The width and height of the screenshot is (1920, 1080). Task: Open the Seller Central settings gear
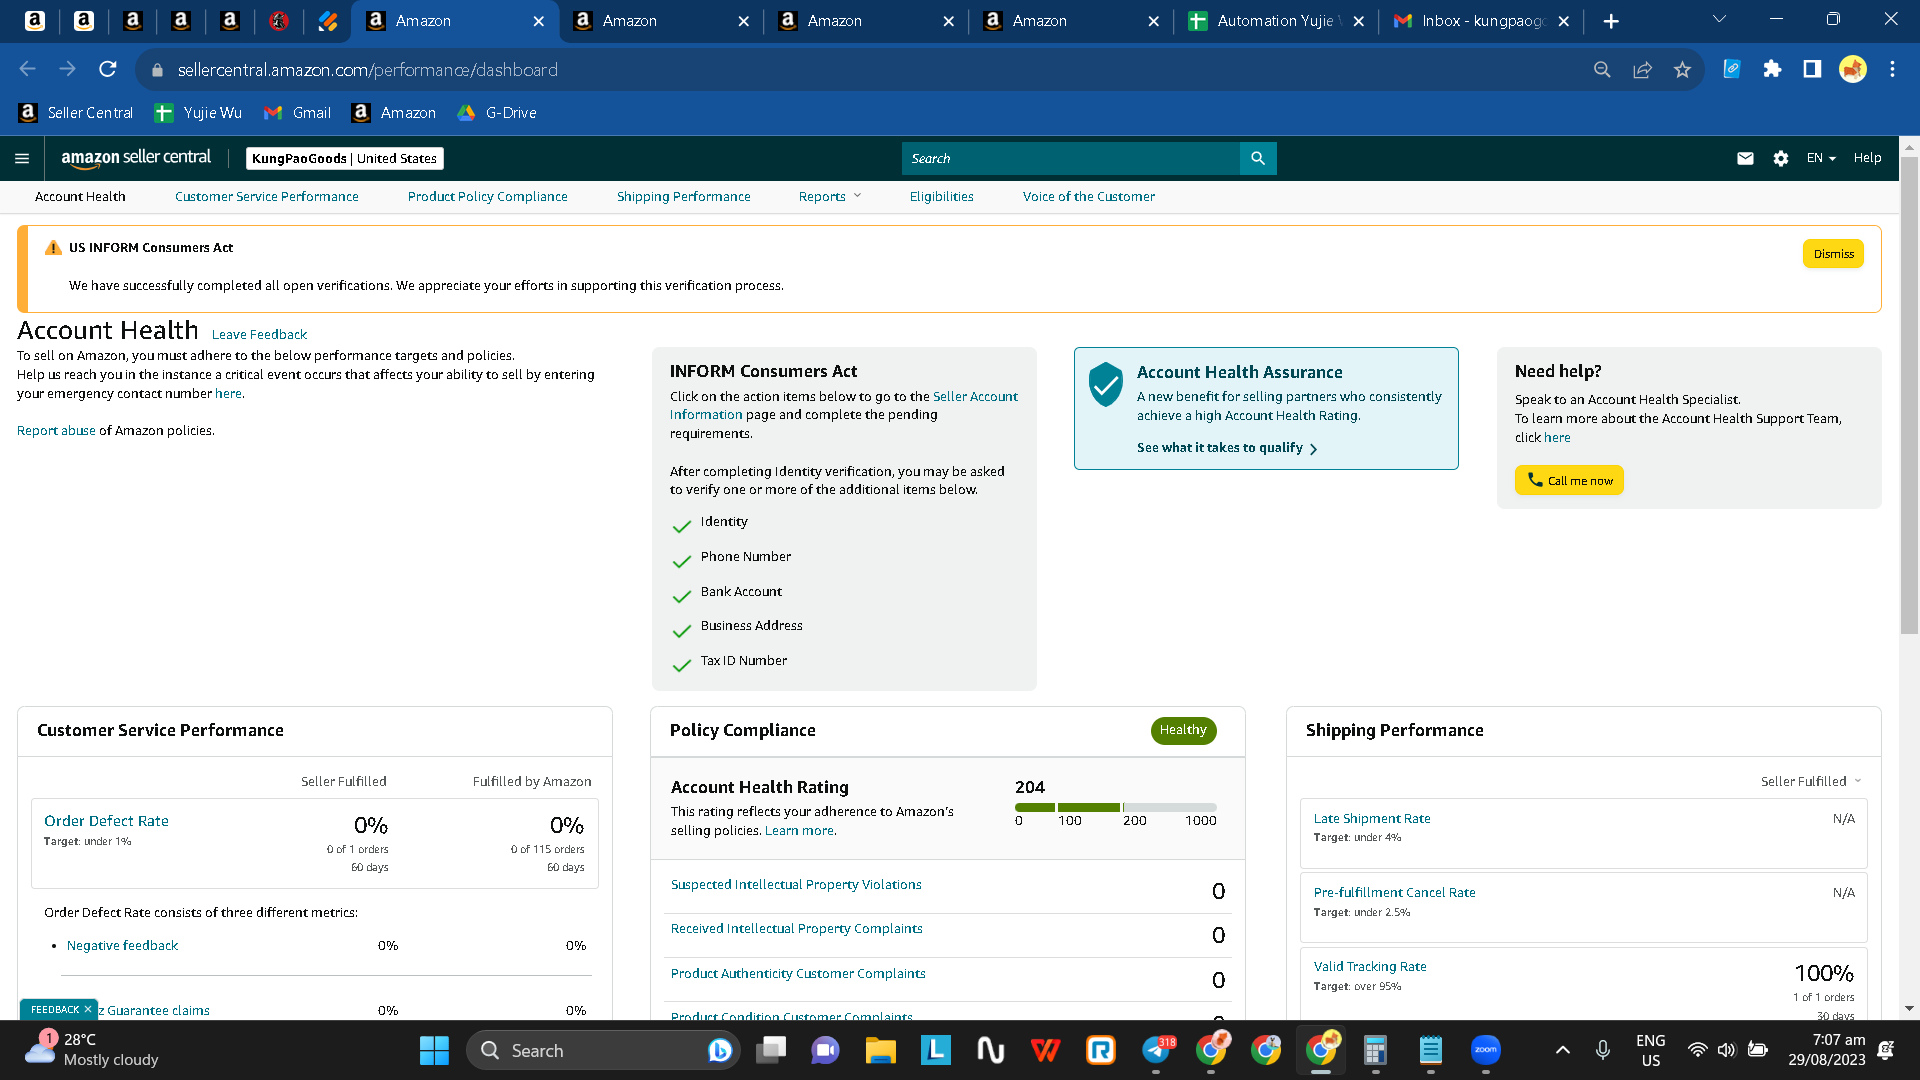click(1781, 158)
